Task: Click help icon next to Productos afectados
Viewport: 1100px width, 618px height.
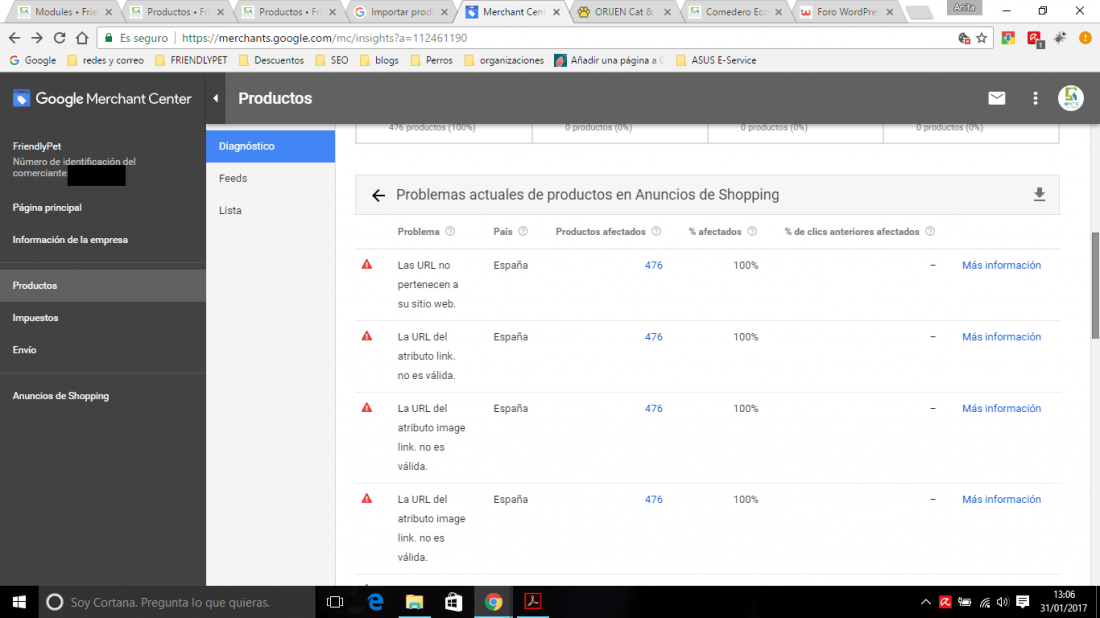Action: [656, 231]
